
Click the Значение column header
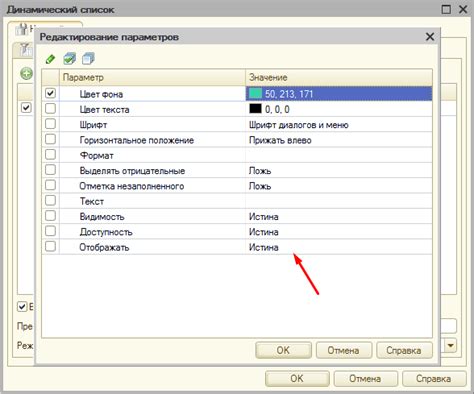[x=339, y=78]
